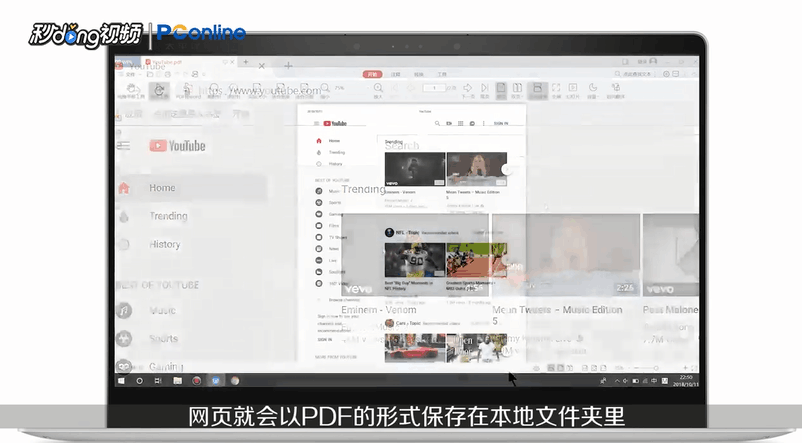The height and width of the screenshot is (443, 802).
Task: Switch to the 转换 ribbon tab
Action: [x=419, y=74]
